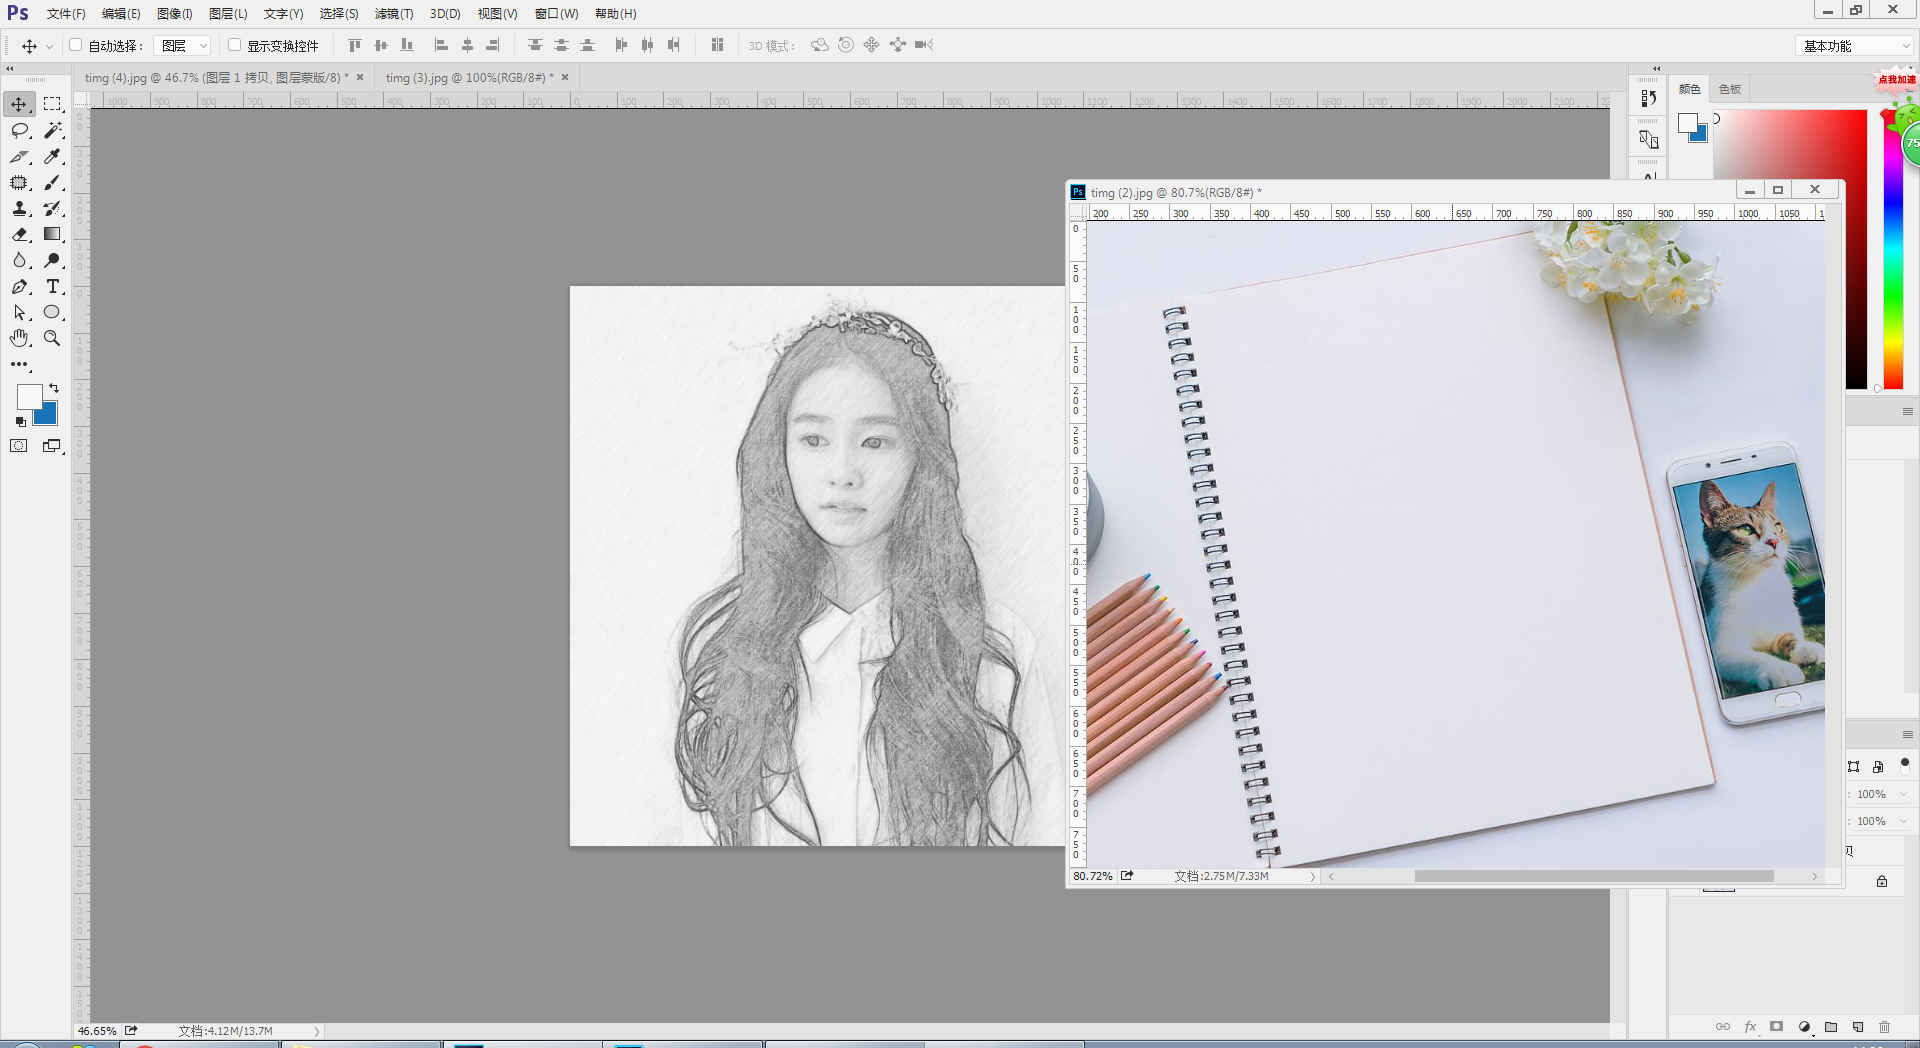Click the fx layer style button
This screenshot has height=1048, width=1920.
(x=1750, y=1027)
